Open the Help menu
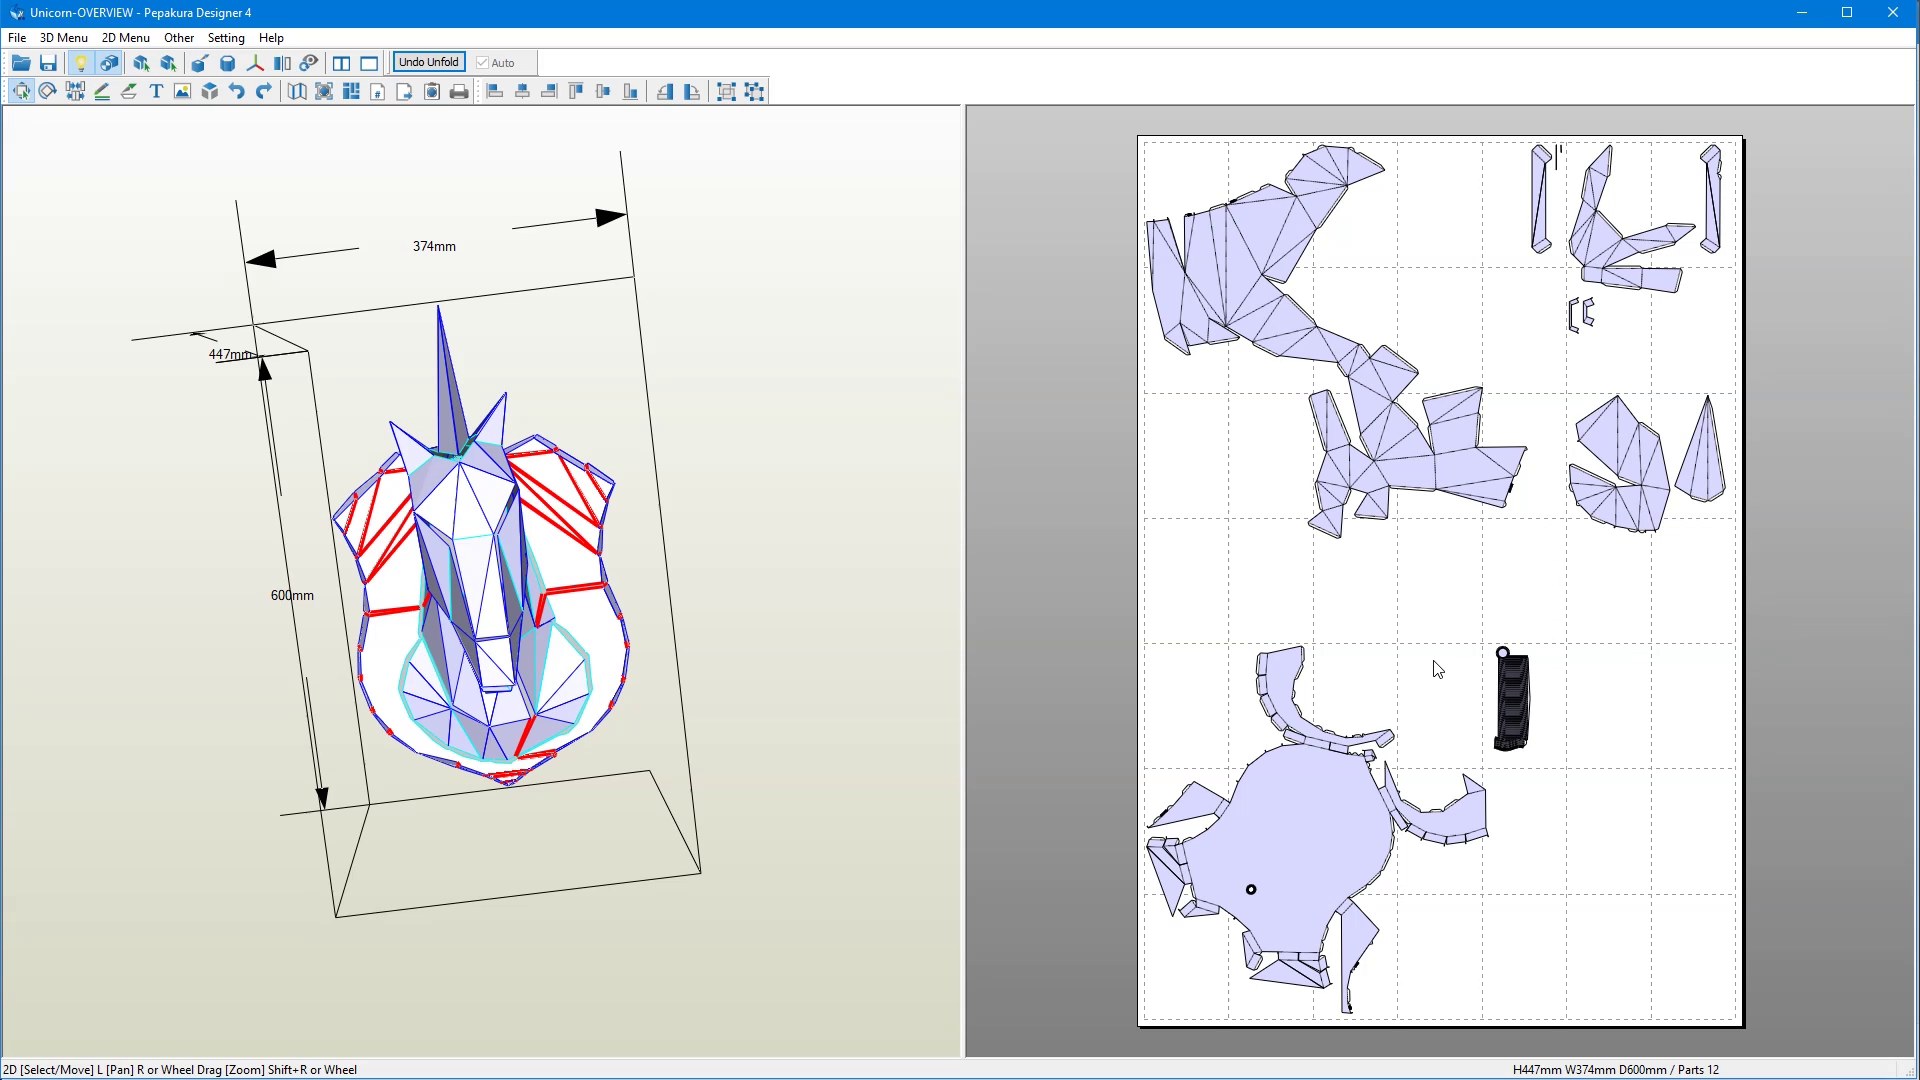Screen dimensions: 1920x1080 point(271,37)
